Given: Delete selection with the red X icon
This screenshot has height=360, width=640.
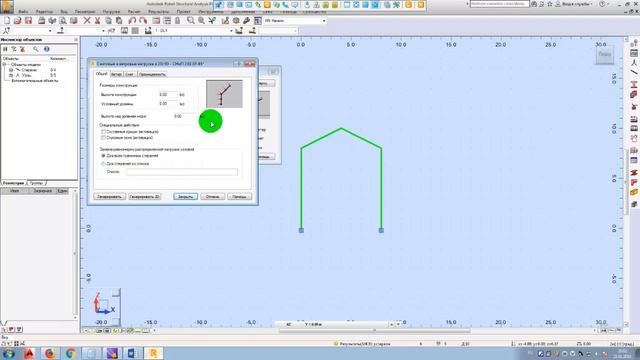Looking at the screenshot, I should click(x=87, y=20).
